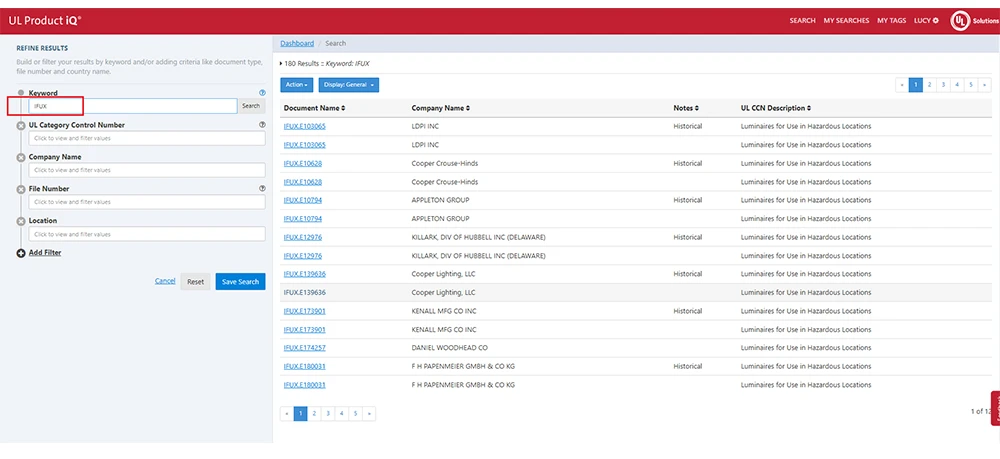Click the Reset button

[x=195, y=282]
